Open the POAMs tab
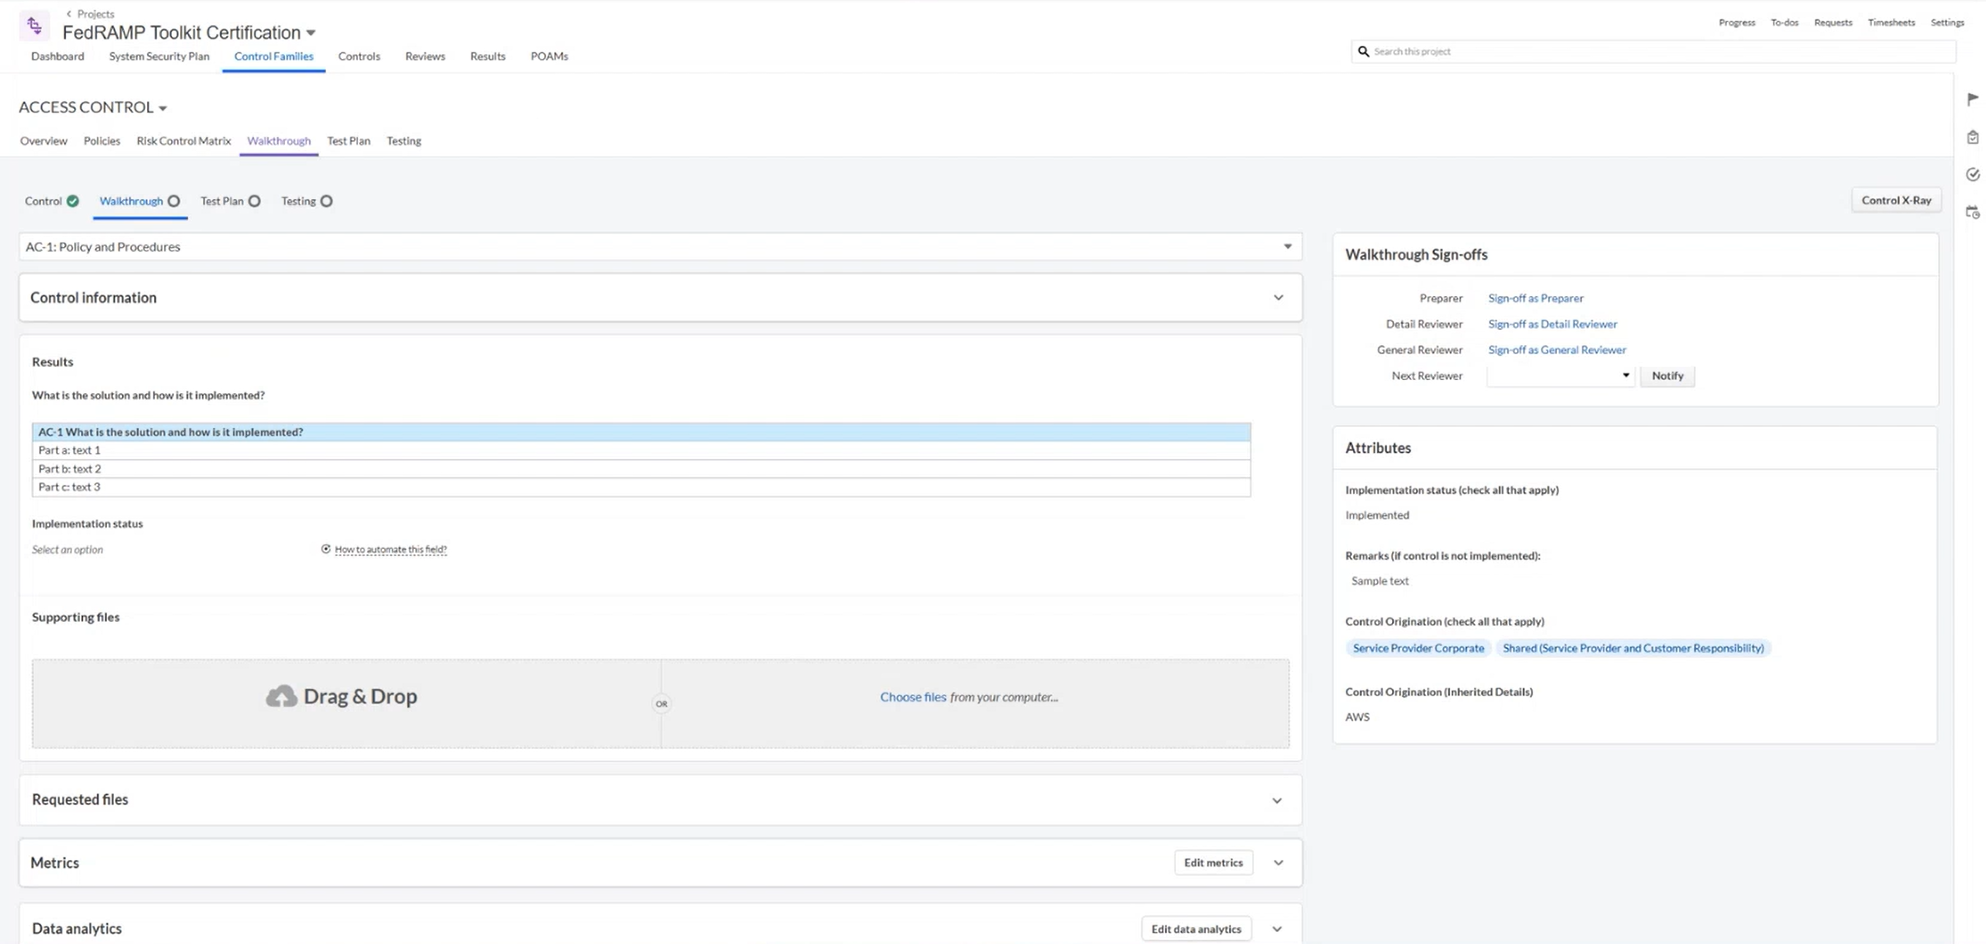The height and width of the screenshot is (944, 1986). pos(549,56)
